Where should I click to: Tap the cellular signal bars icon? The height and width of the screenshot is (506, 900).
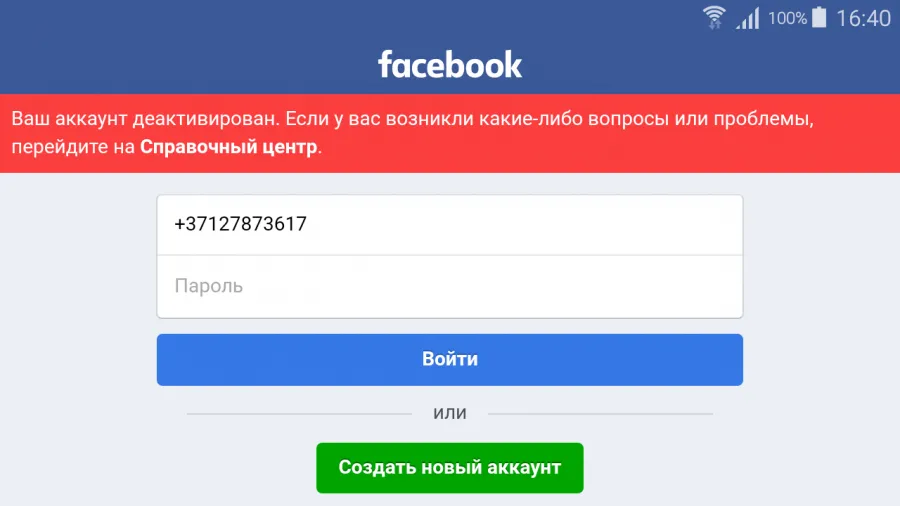[748, 18]
